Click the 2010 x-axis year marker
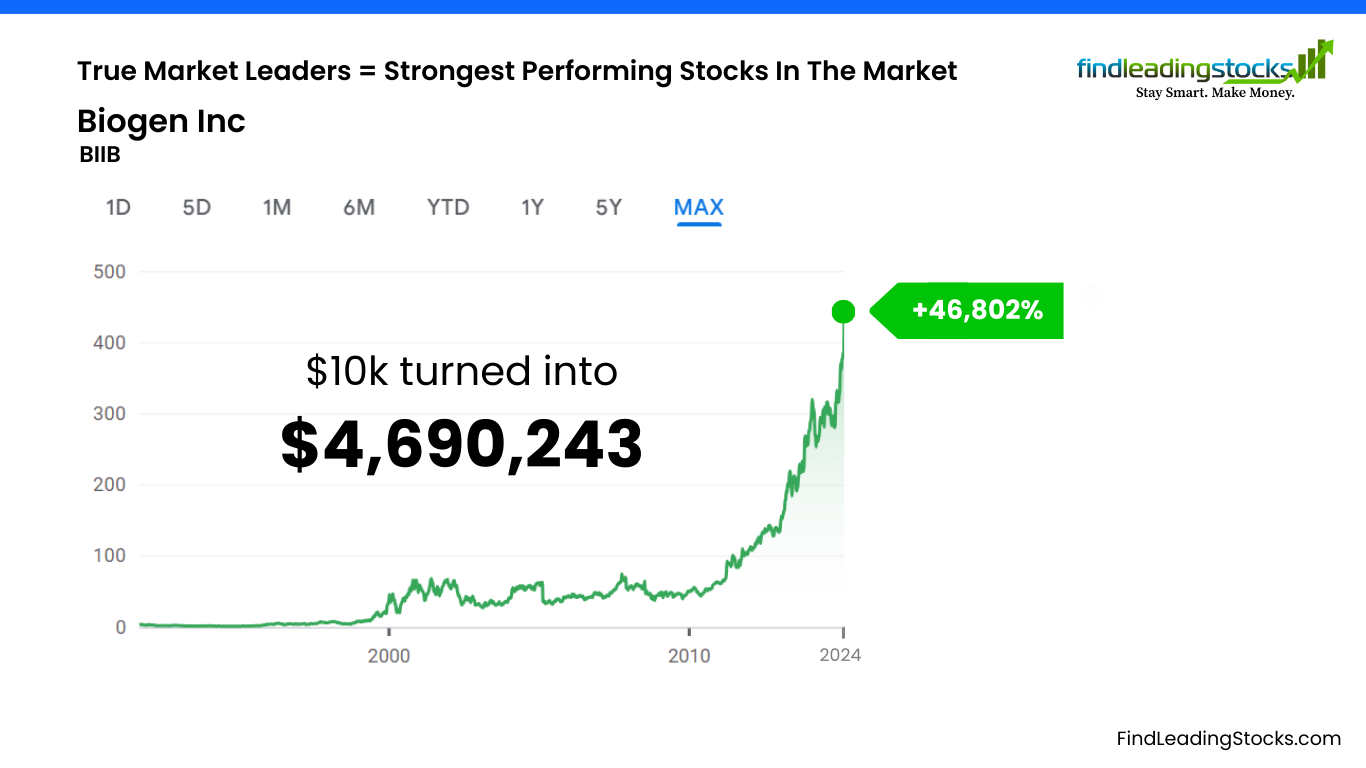This screenshot has height=768, width=1366. [x=689, y=655]
